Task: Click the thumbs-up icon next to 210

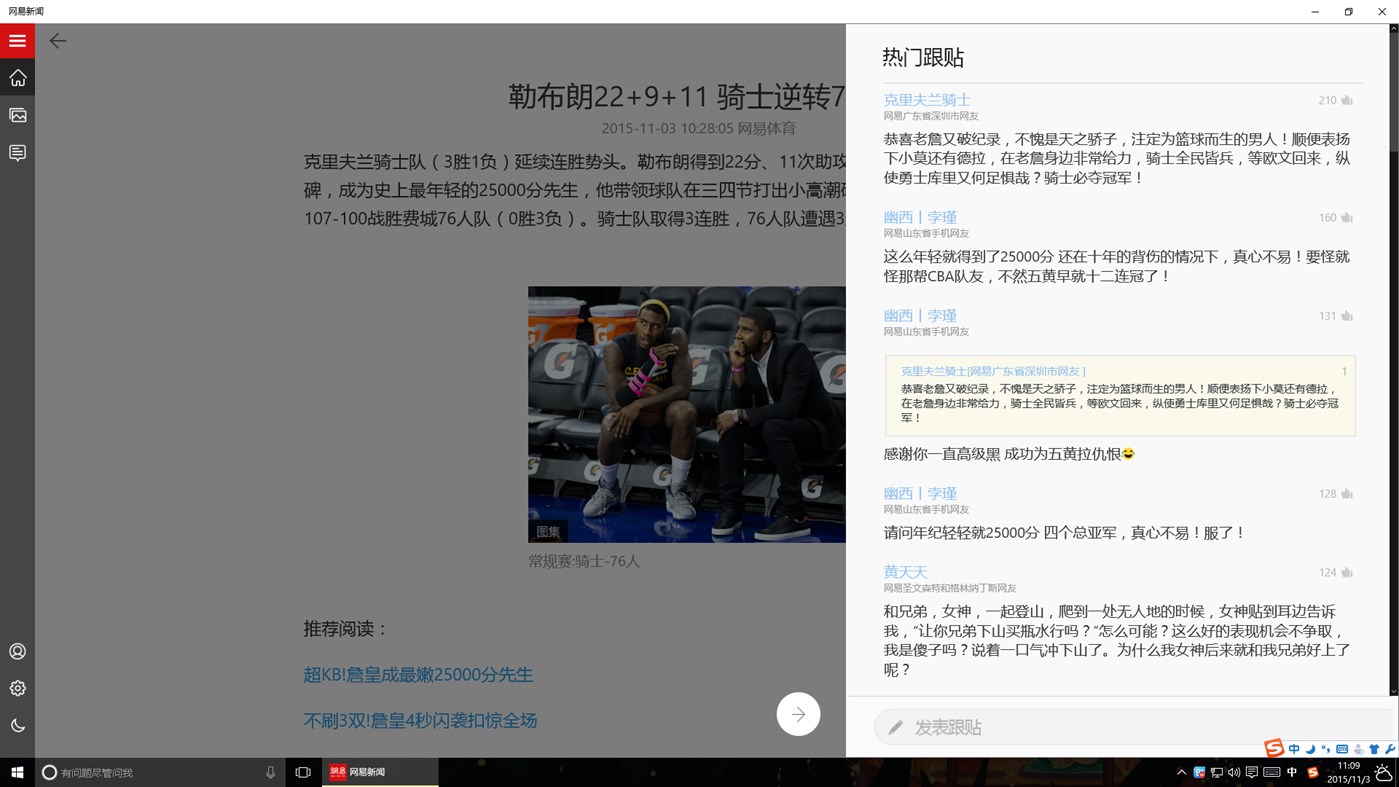Action: (1346, 100)
